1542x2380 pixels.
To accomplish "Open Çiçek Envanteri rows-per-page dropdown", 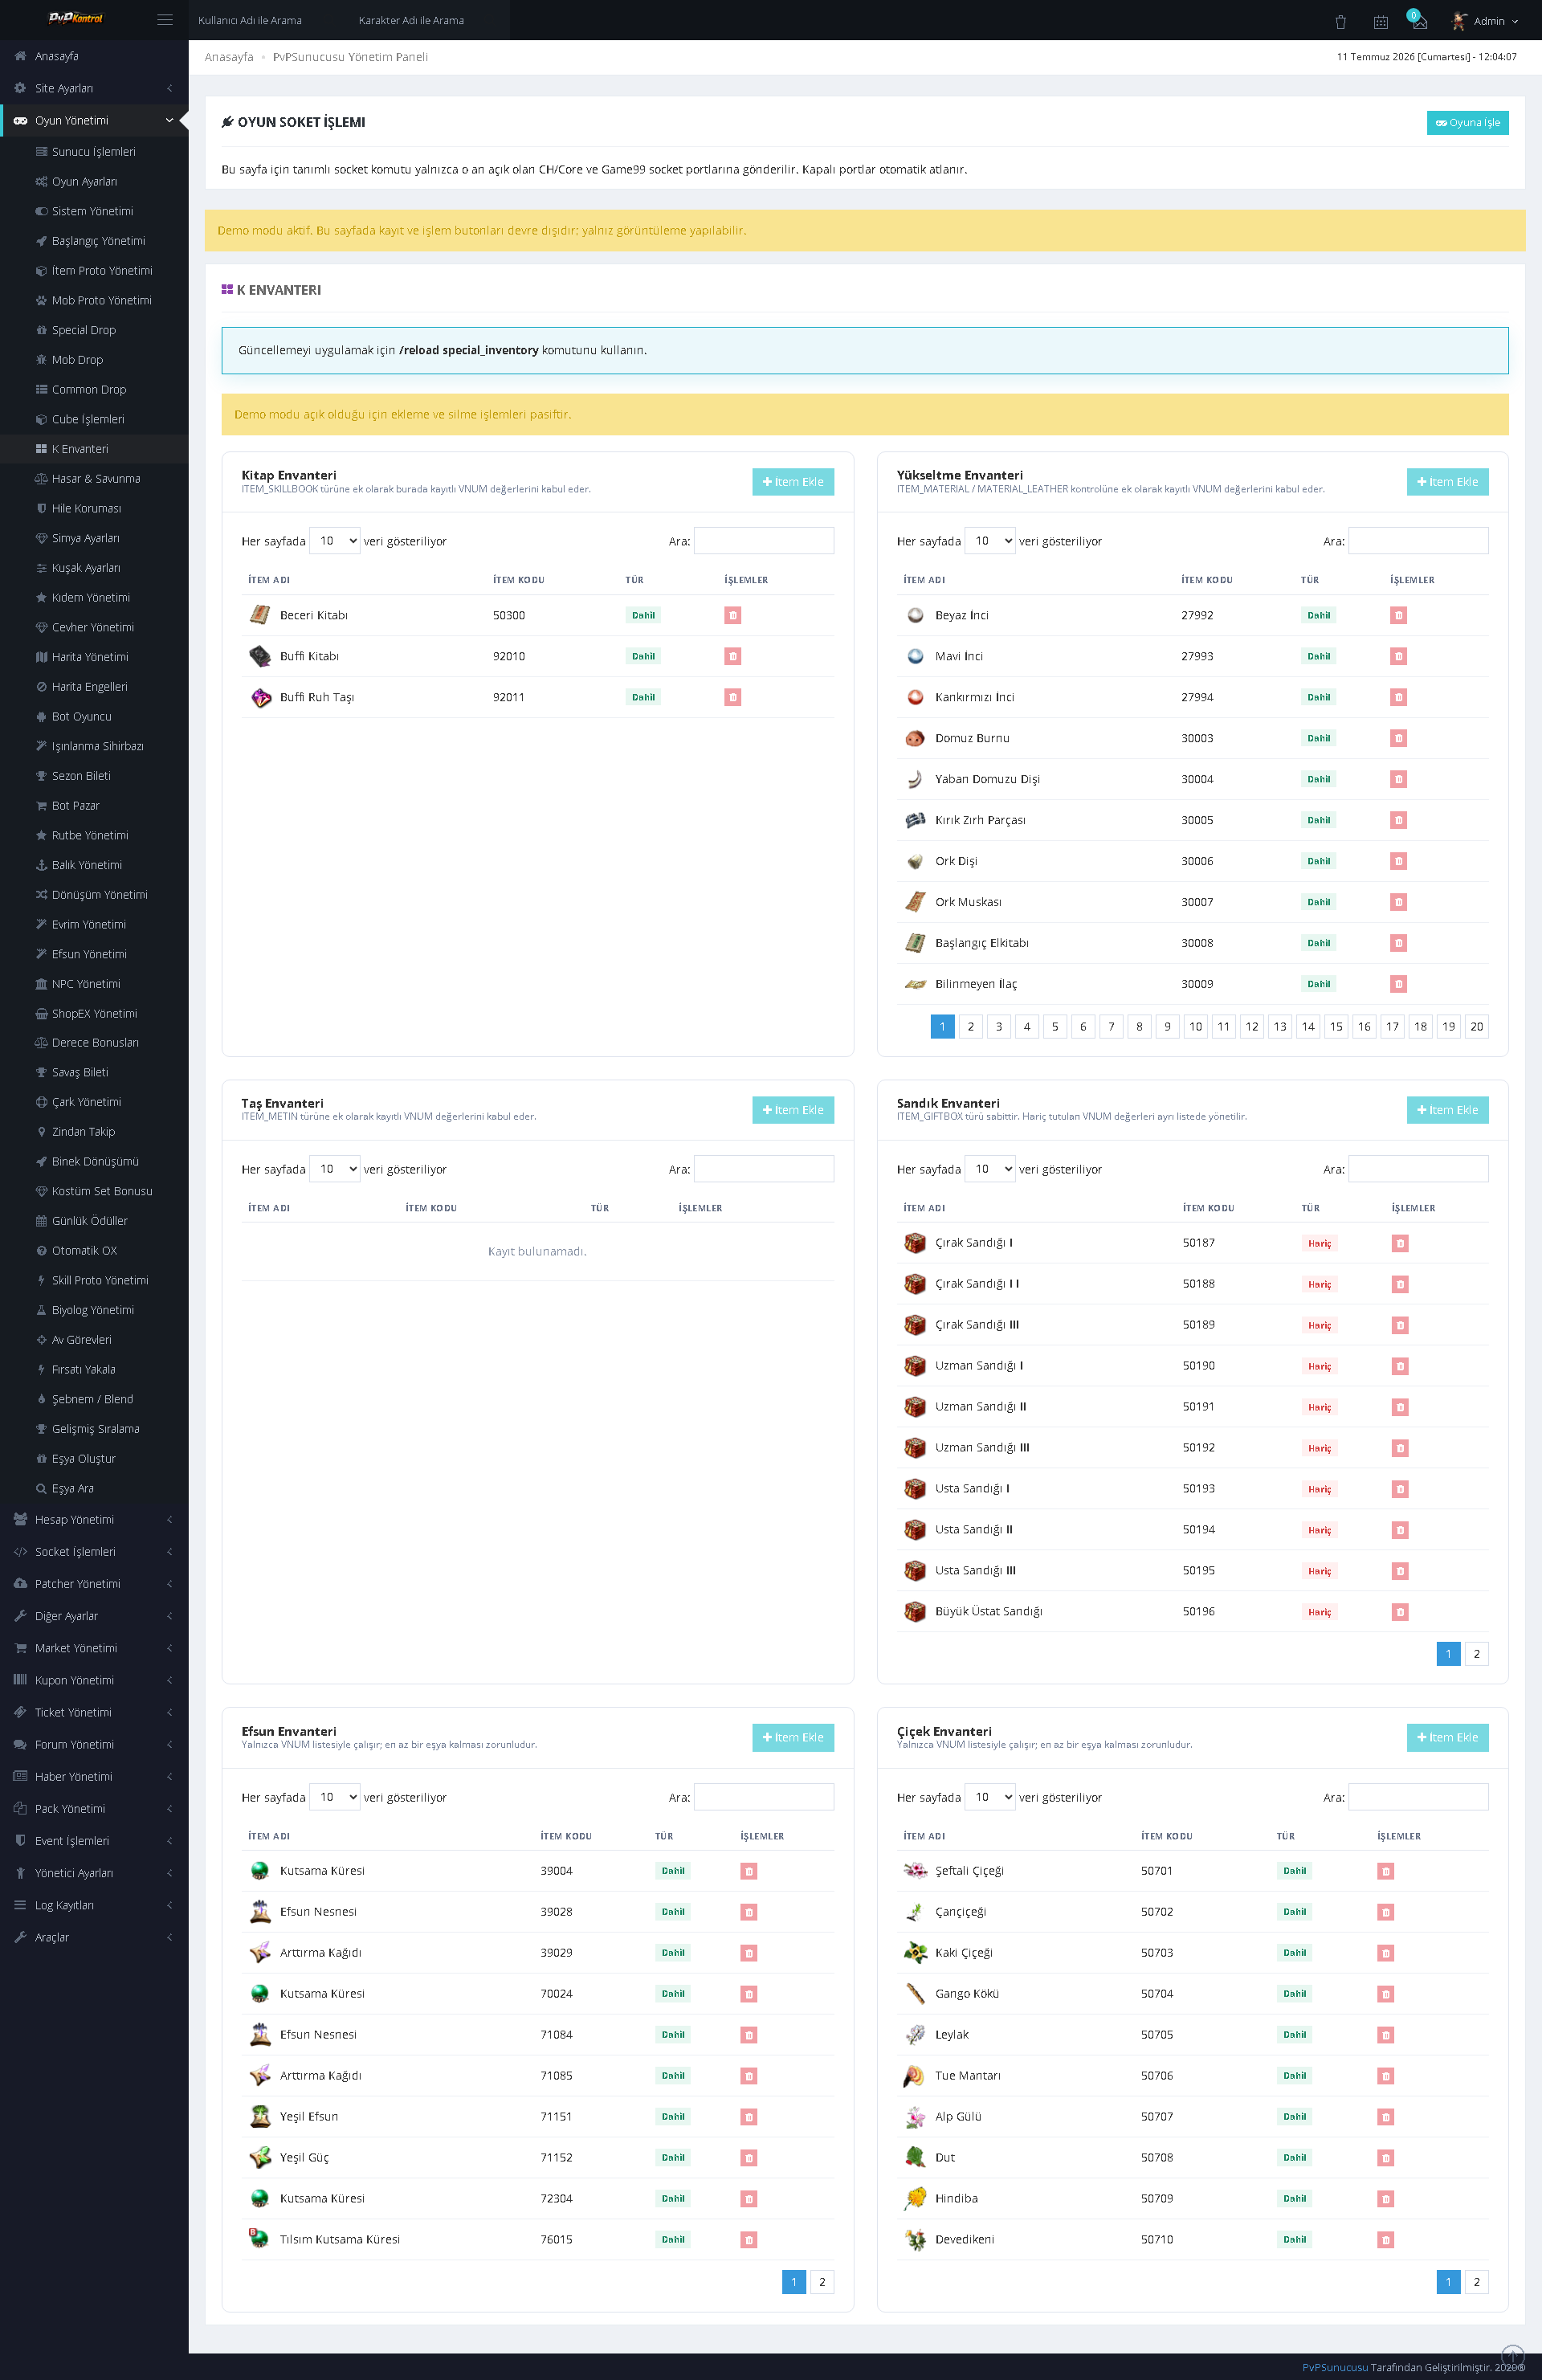I will [989, 1797].
